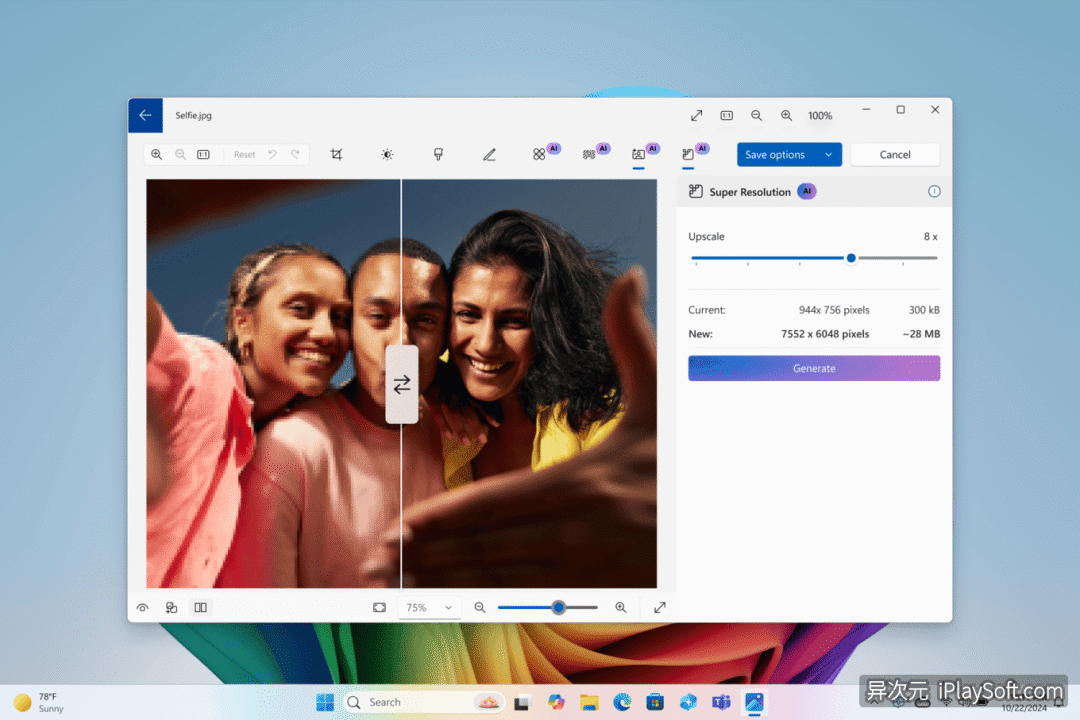Click the Upscale slider track
1080x720 pixels.
tap(814, 258)
